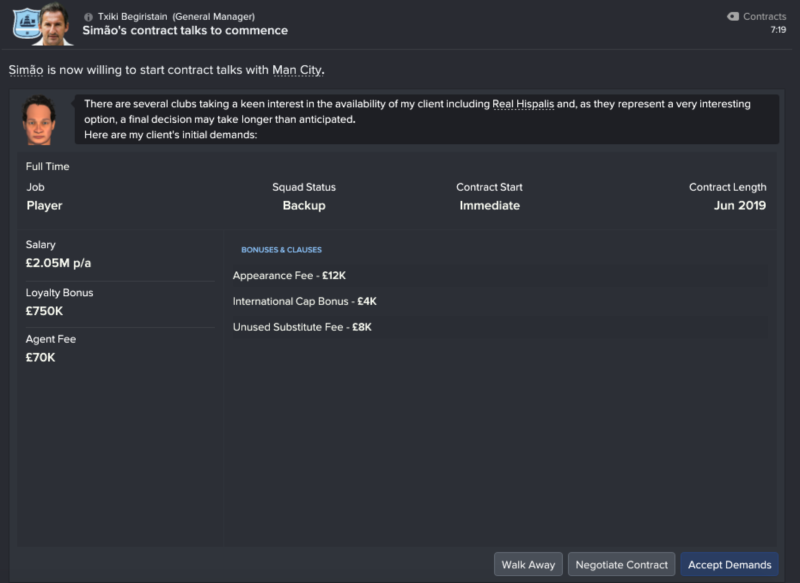Screen dimensions: 800x583
Task: Click the Jun 2019 contract length
Action: pyautogui.click(x=740, y=206)
